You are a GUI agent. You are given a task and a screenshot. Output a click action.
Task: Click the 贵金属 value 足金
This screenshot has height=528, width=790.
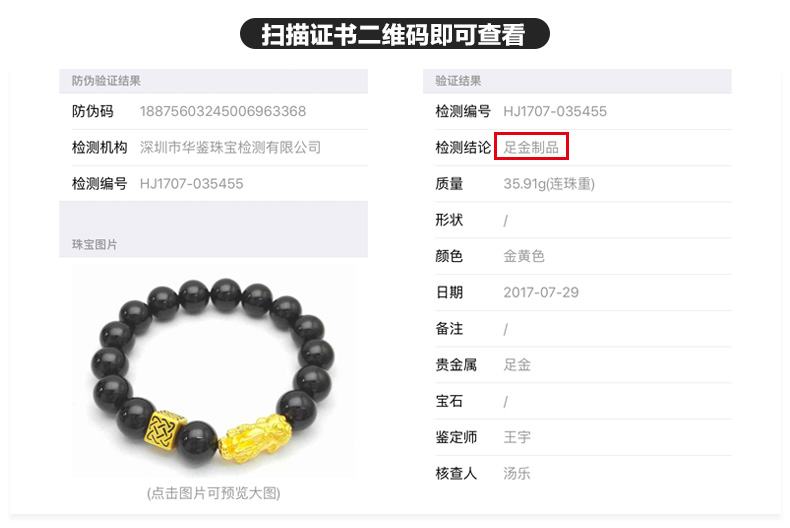pos(517,365)
